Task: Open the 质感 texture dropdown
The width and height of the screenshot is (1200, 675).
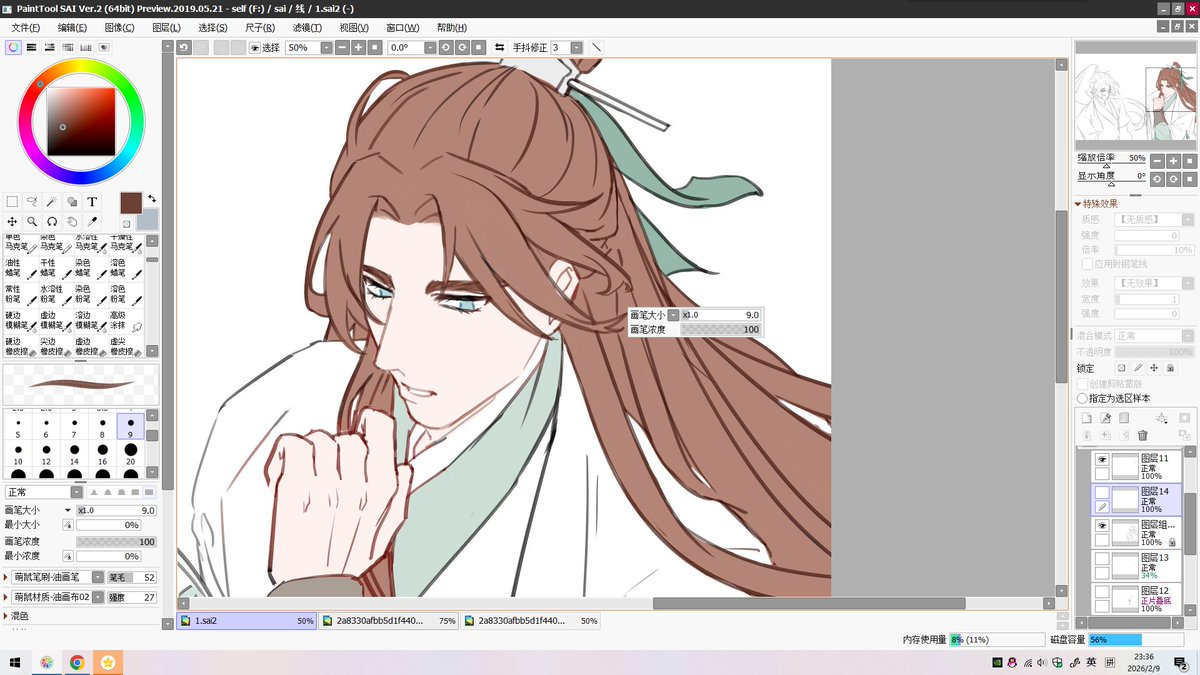Action: 1187,219
